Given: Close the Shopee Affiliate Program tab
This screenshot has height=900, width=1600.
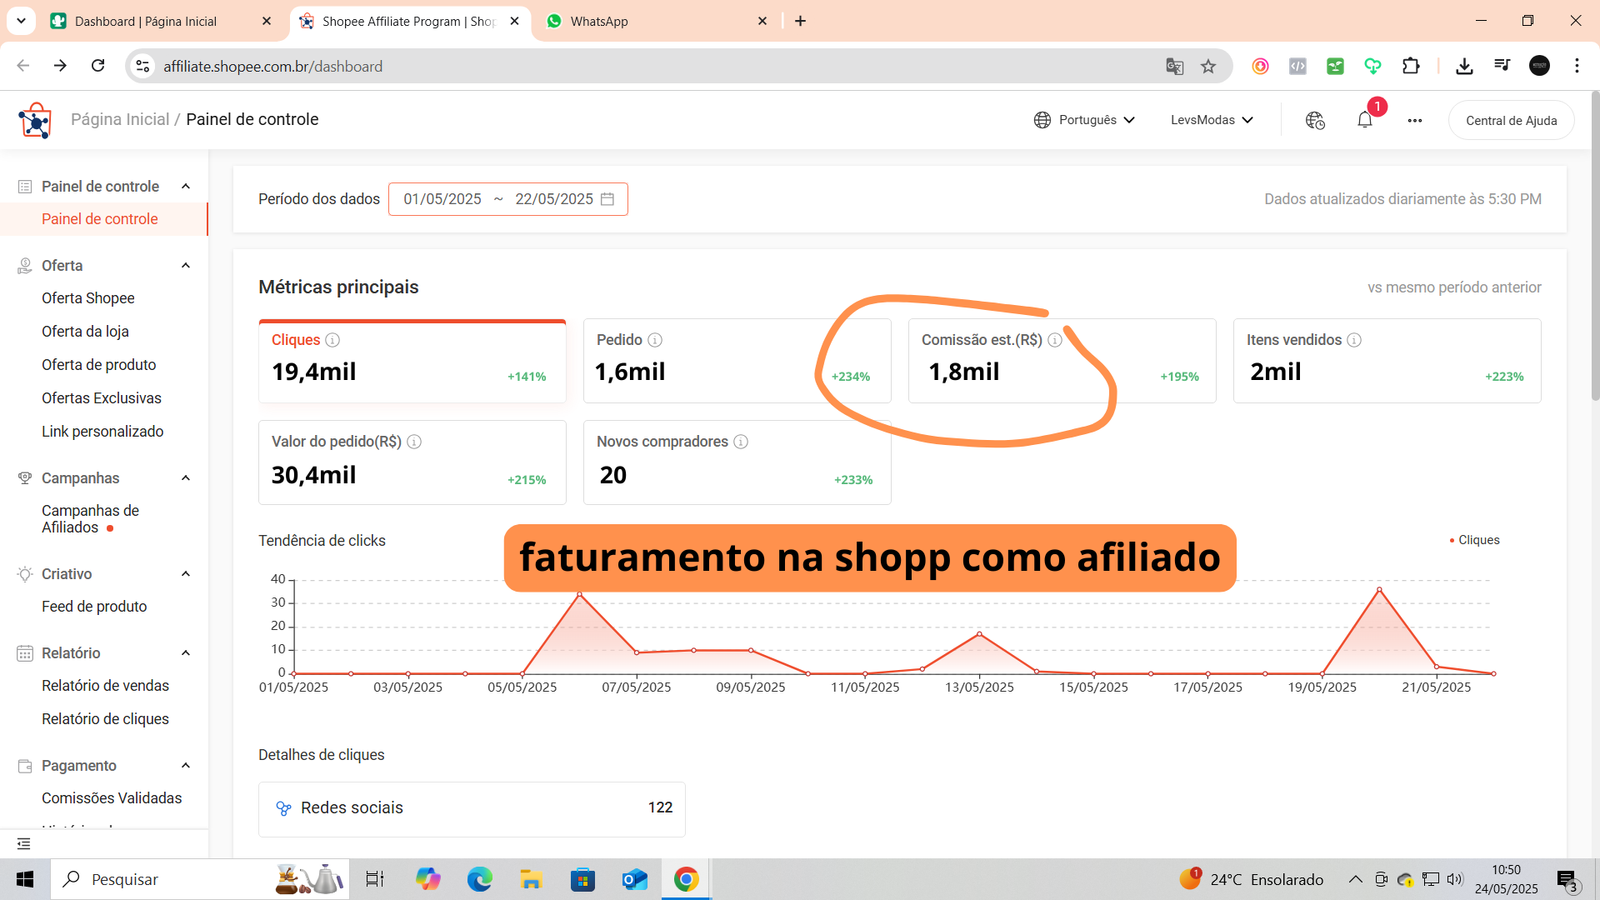Looking at the screenshot, I should point(515,21).
